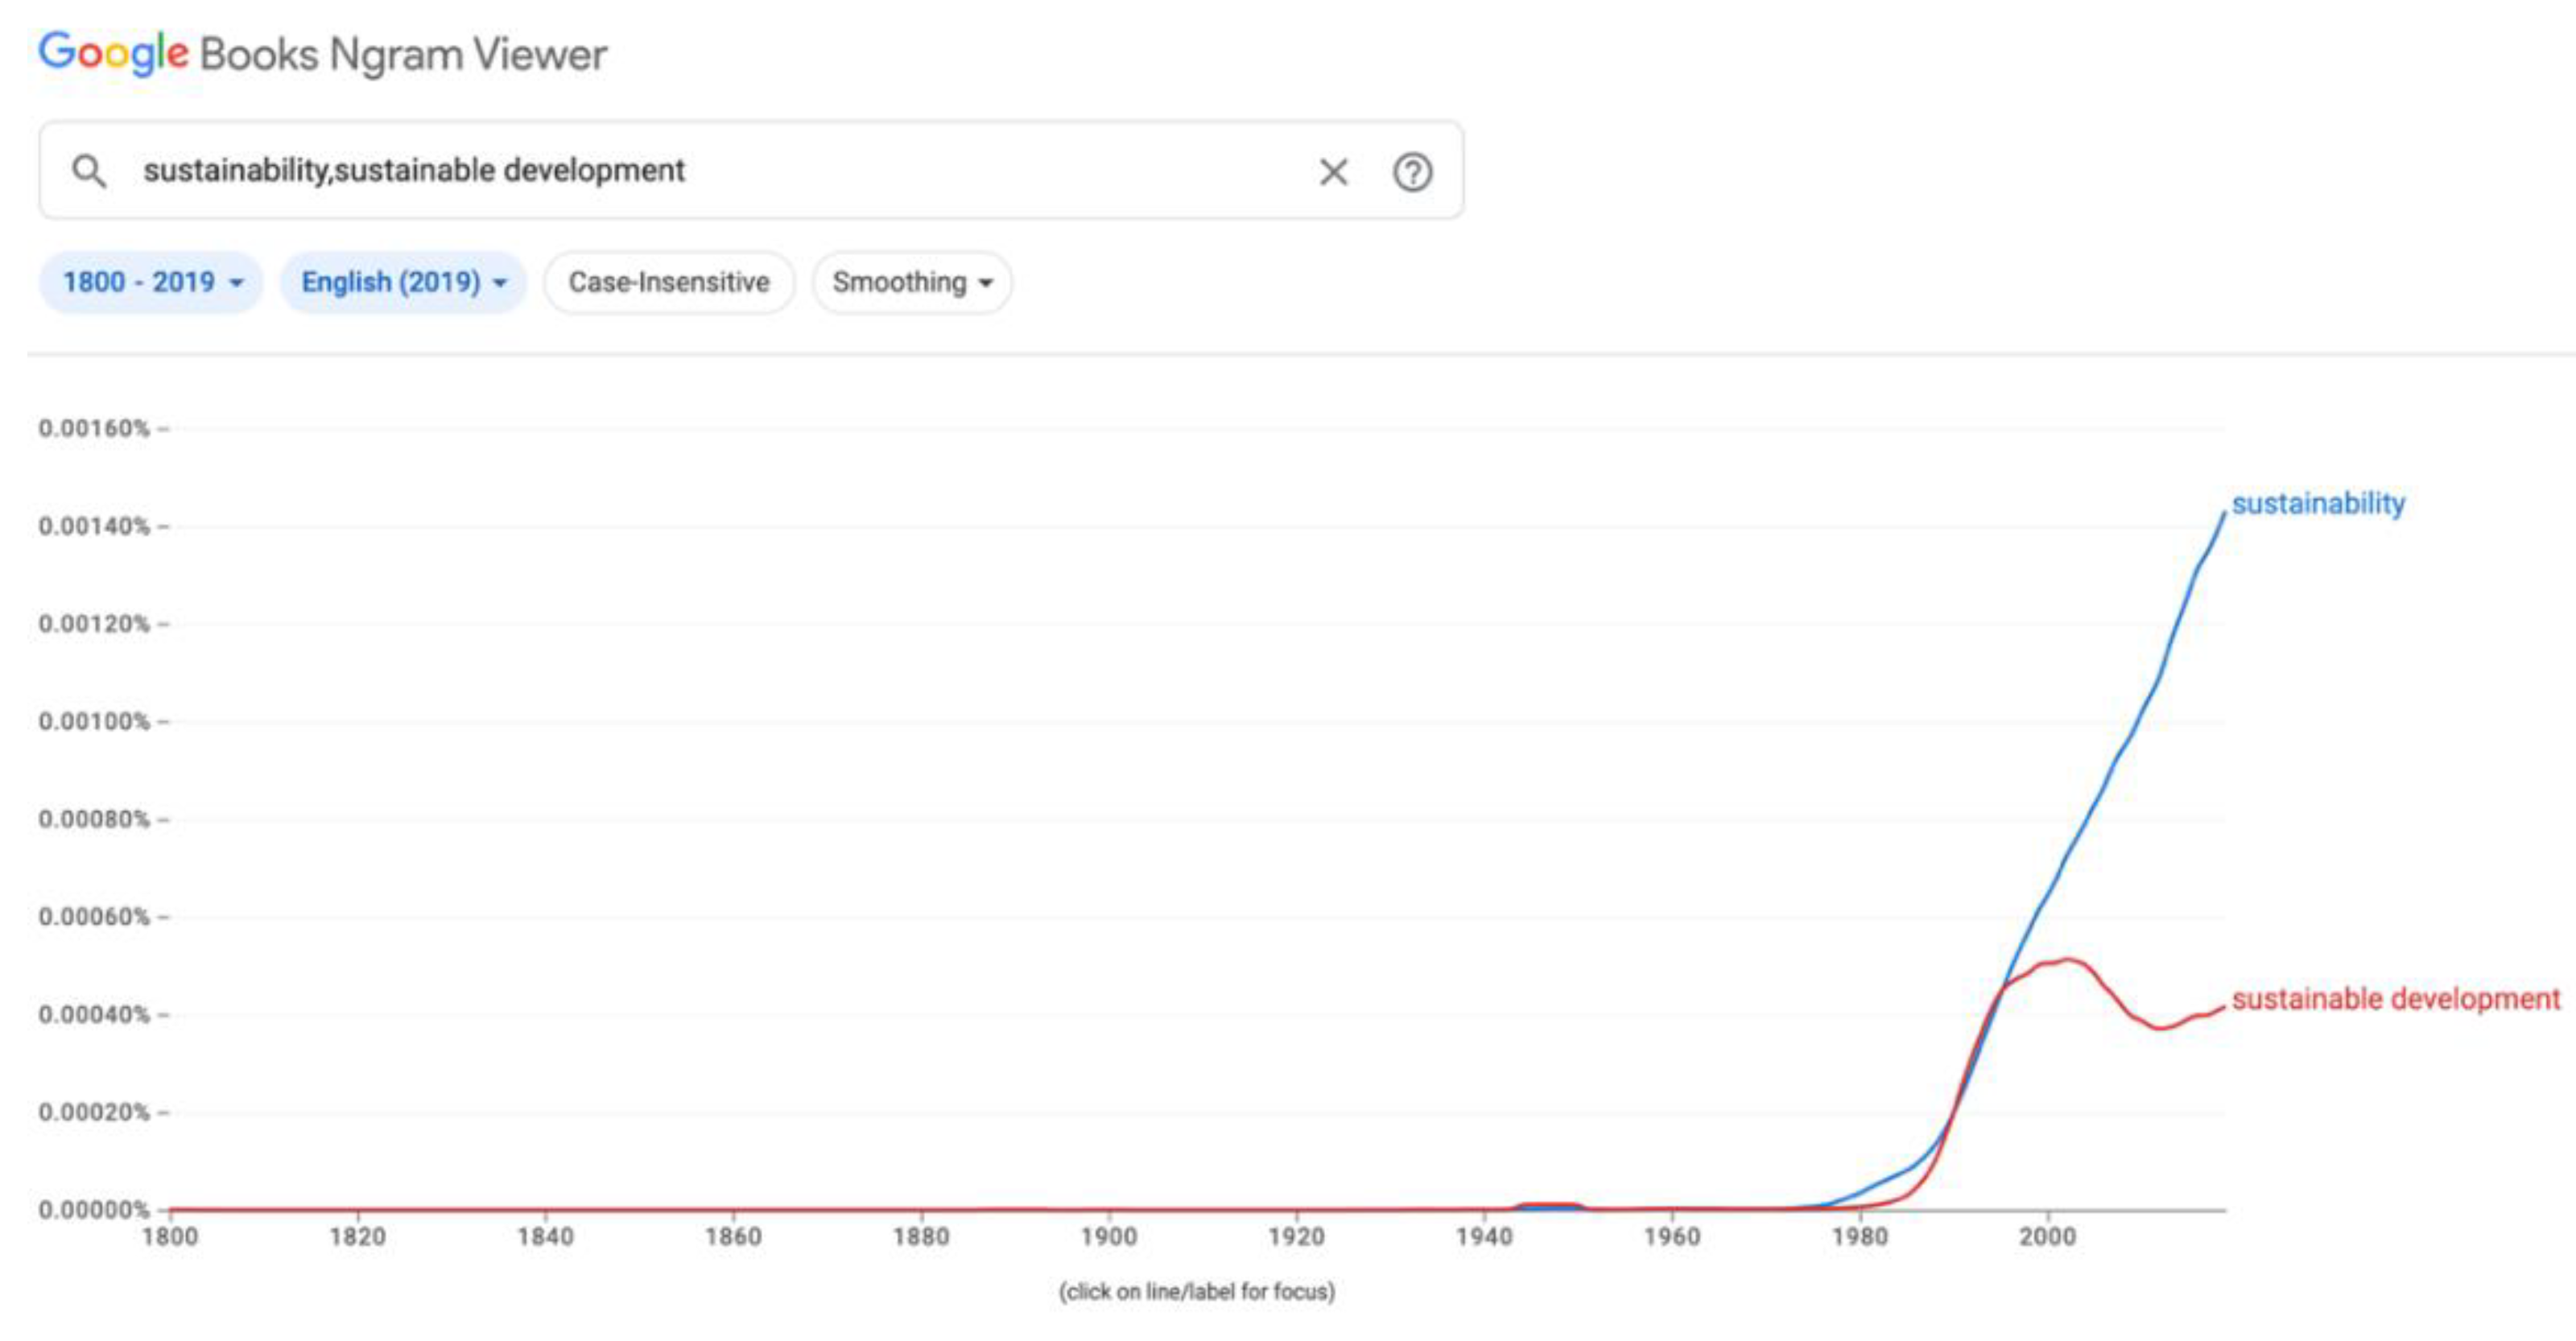
Task: Click the 2000 year mark on x-axis
Action: click(2047, 1236)
